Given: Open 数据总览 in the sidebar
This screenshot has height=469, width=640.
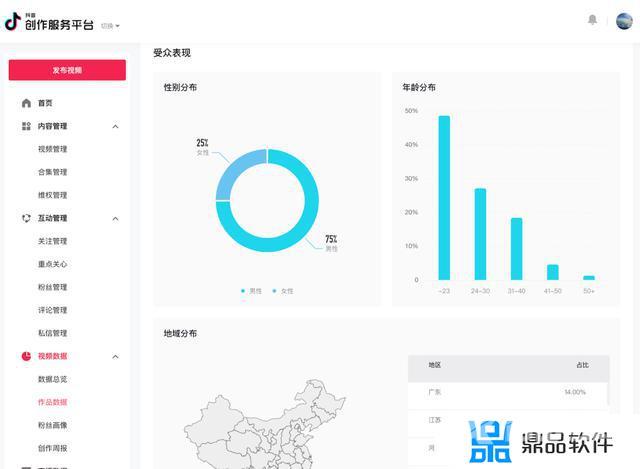Looking at the screenshot, I should (53, 379).
